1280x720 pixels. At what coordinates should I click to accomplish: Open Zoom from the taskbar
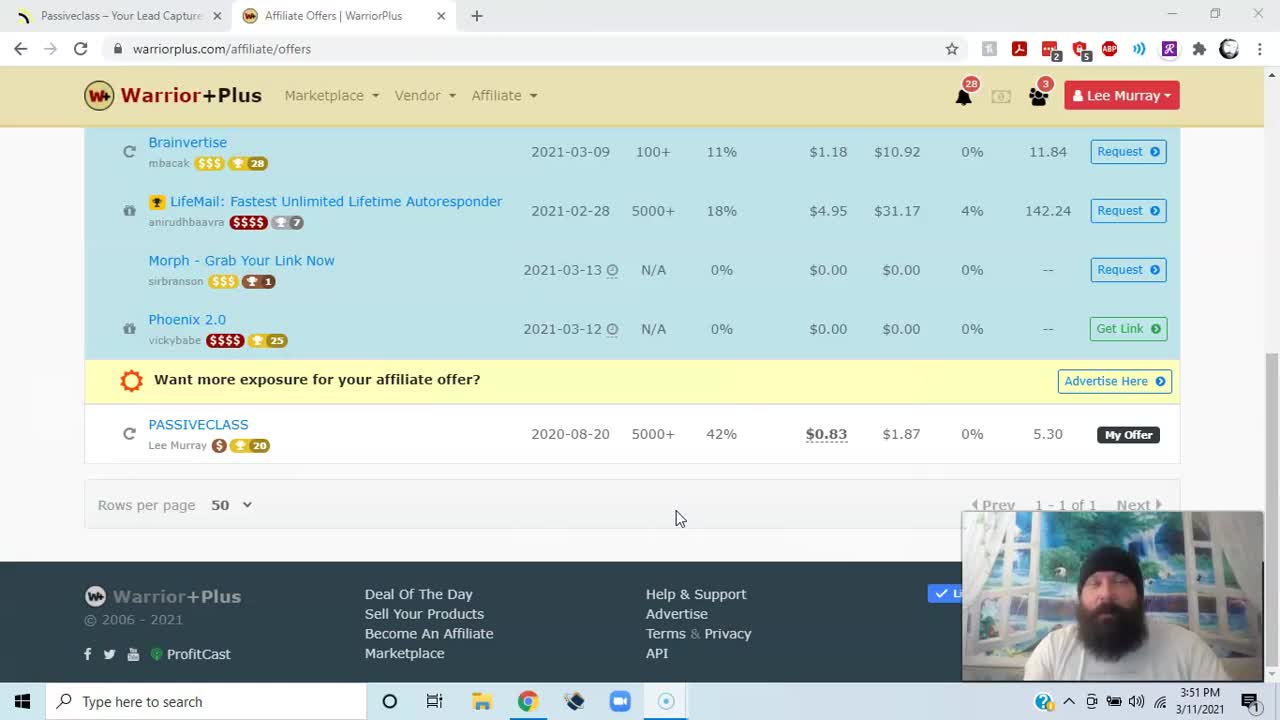[620, 701]
